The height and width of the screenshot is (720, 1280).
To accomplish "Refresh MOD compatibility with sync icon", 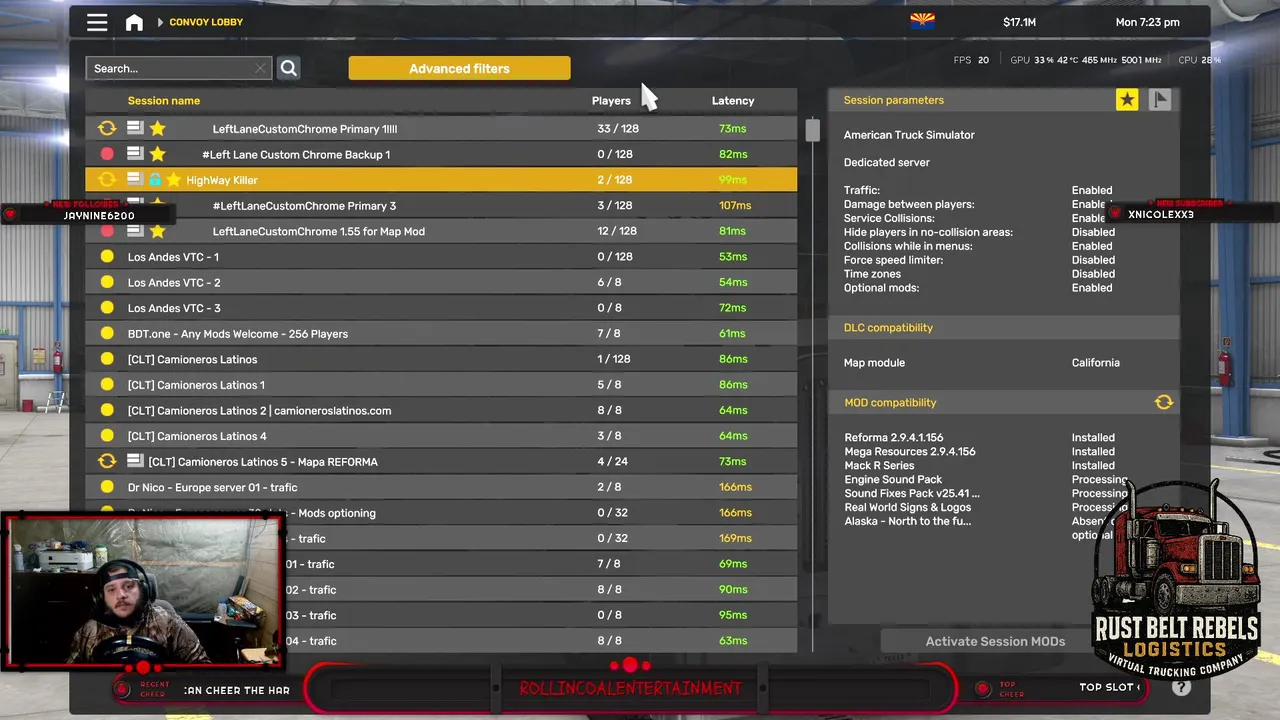I will tap(1163, 402).
